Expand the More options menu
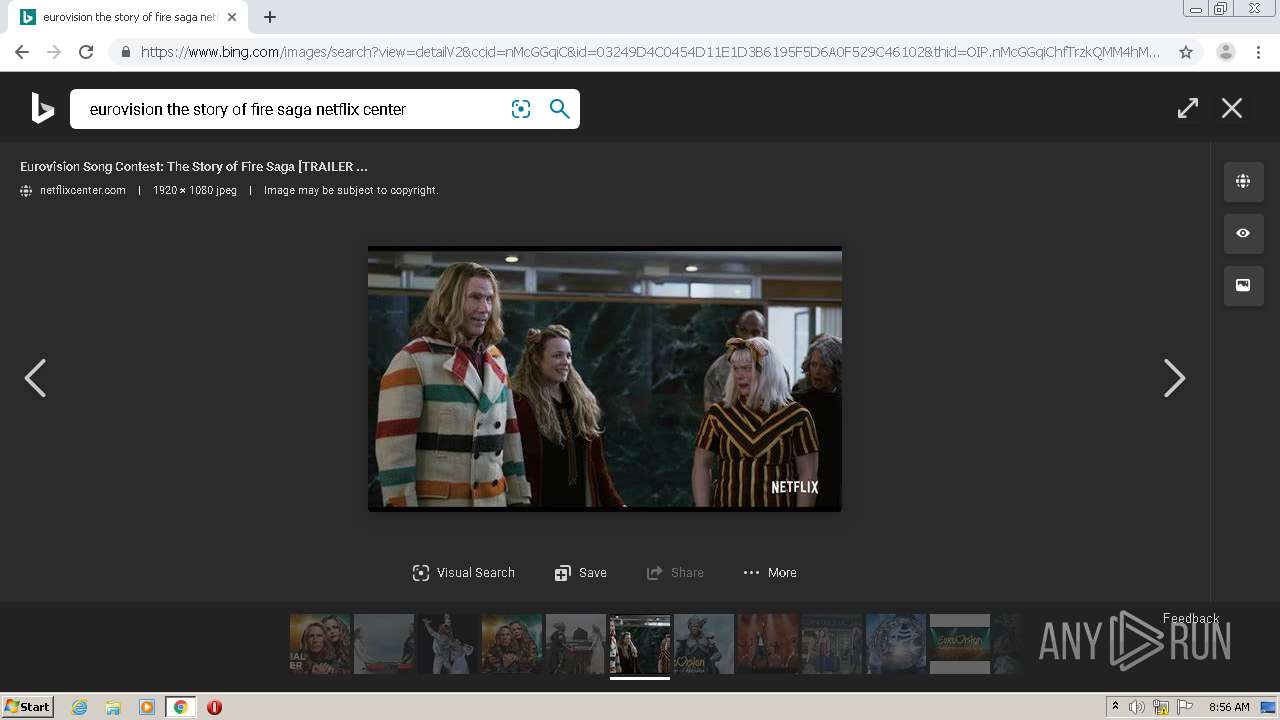The width and height of the screenshot is (1280, 720). 770,573
